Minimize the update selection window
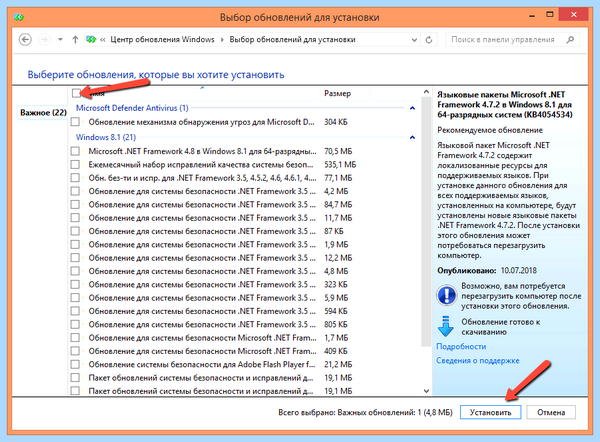Image resolution: width=600 pixels, height=442 pixels. 532,15
